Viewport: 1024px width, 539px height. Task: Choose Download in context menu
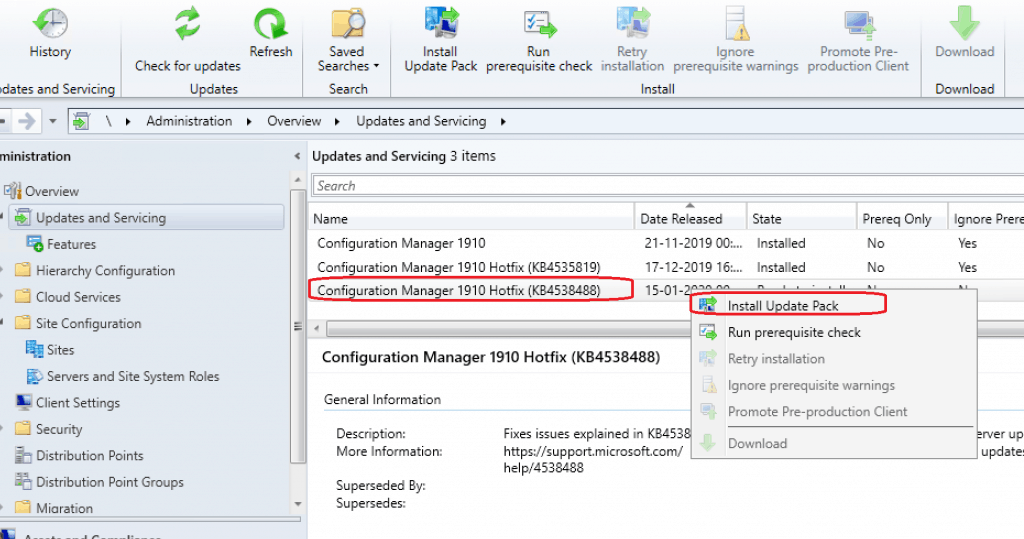pyautogui.click(x=834, y=444)
